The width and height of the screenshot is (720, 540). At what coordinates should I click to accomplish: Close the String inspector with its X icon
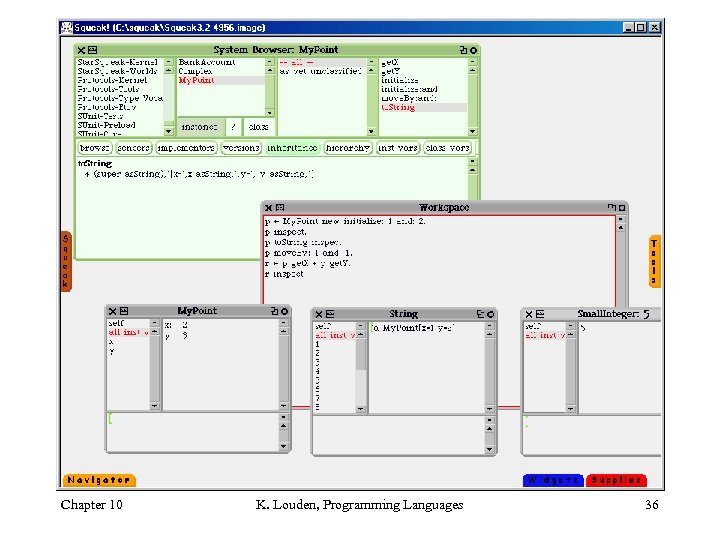pyautogui.click(x=319, y=314)
